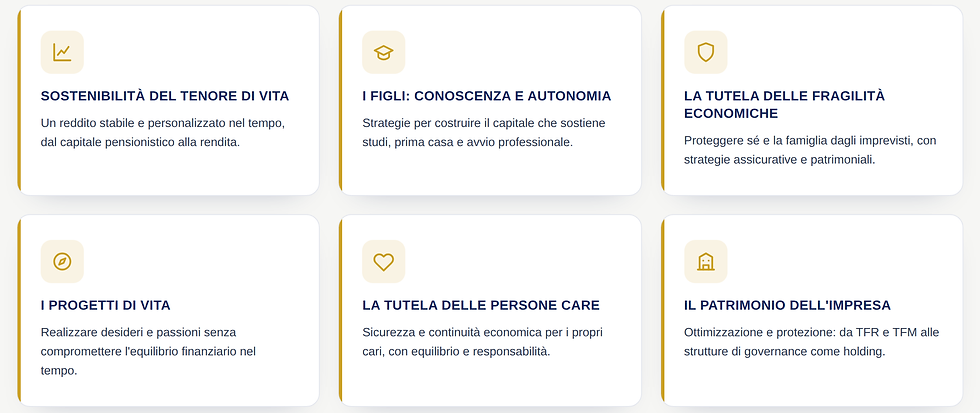This screenshot has height=413, width=980.
Task: Open Sostenibilità del tenore di vita heading
Action: click(165, 96)
